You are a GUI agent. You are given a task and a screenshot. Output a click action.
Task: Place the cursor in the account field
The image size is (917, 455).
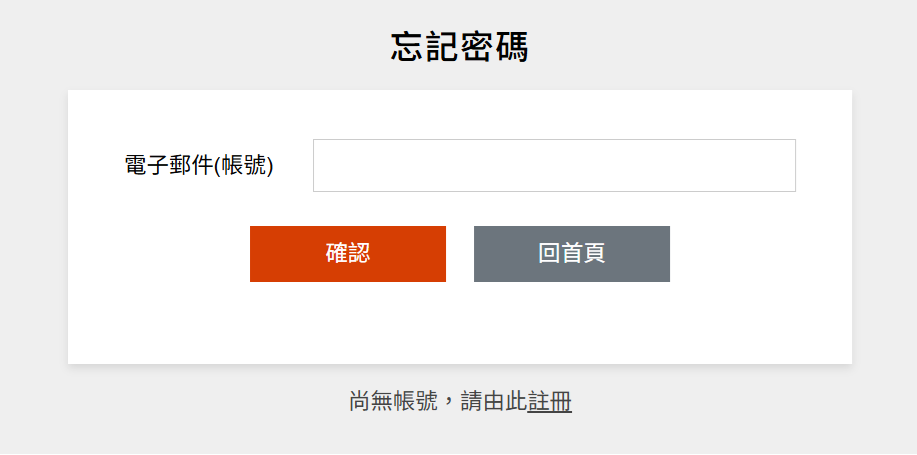[554, 165]
